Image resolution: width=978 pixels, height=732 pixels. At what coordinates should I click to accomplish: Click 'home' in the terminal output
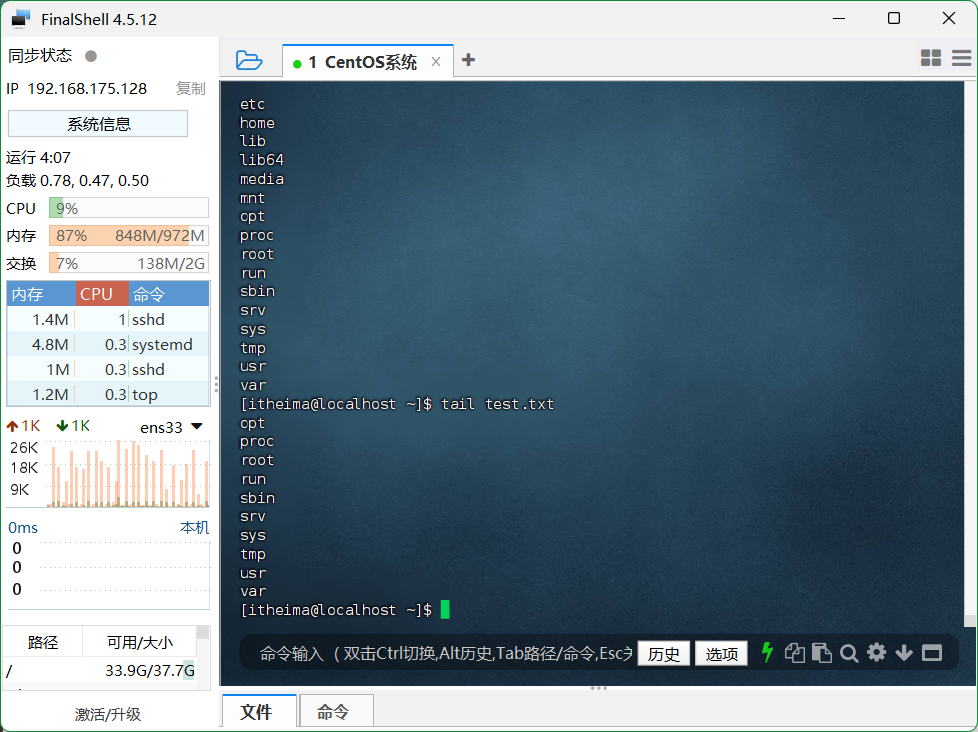point(257,123)
